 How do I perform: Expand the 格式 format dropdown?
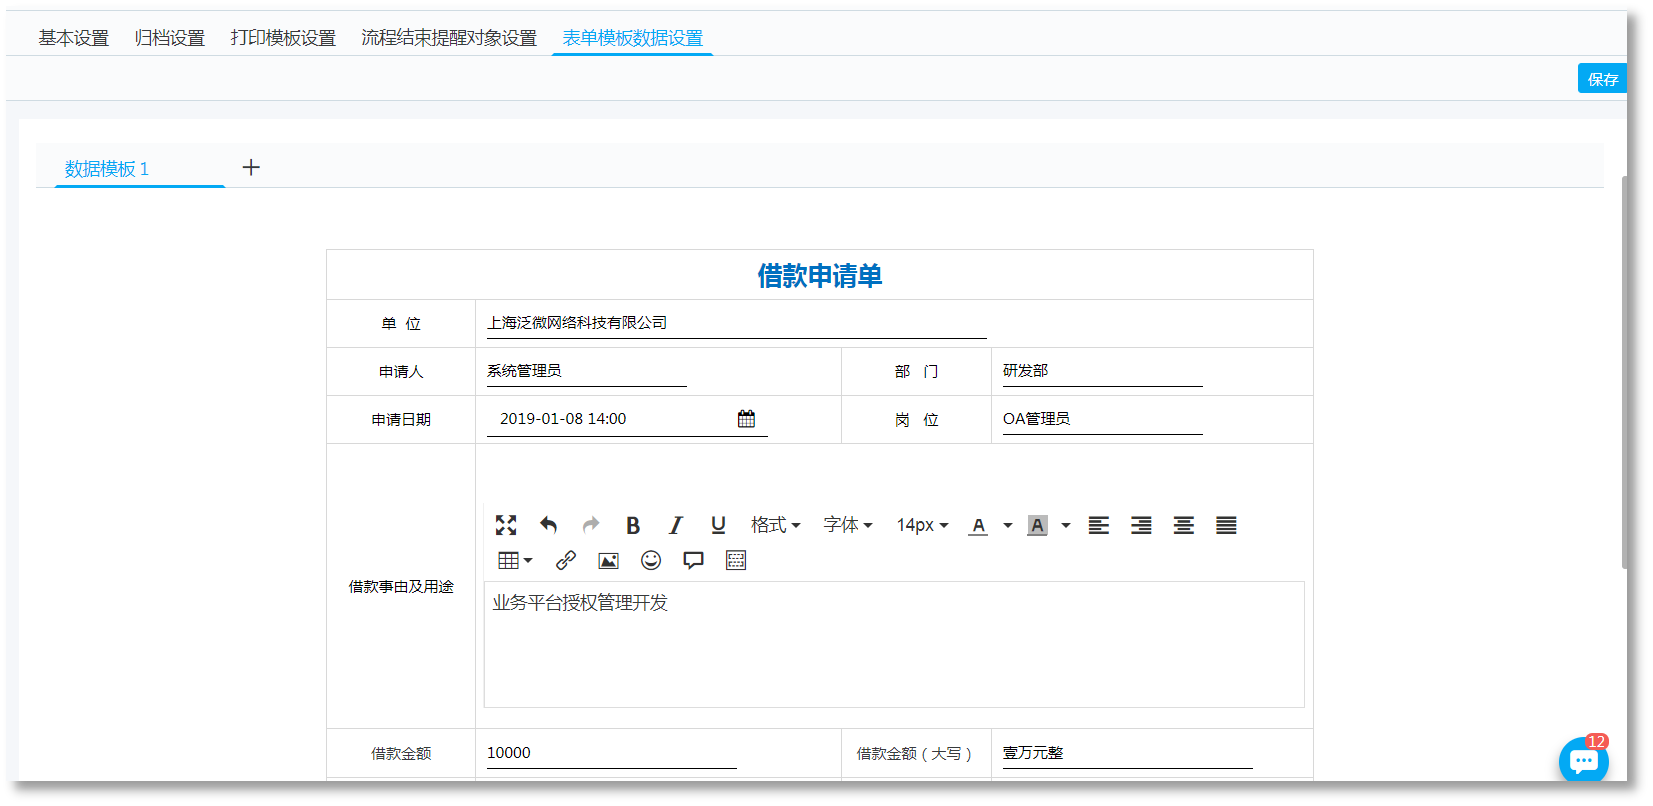pos(775,525)
